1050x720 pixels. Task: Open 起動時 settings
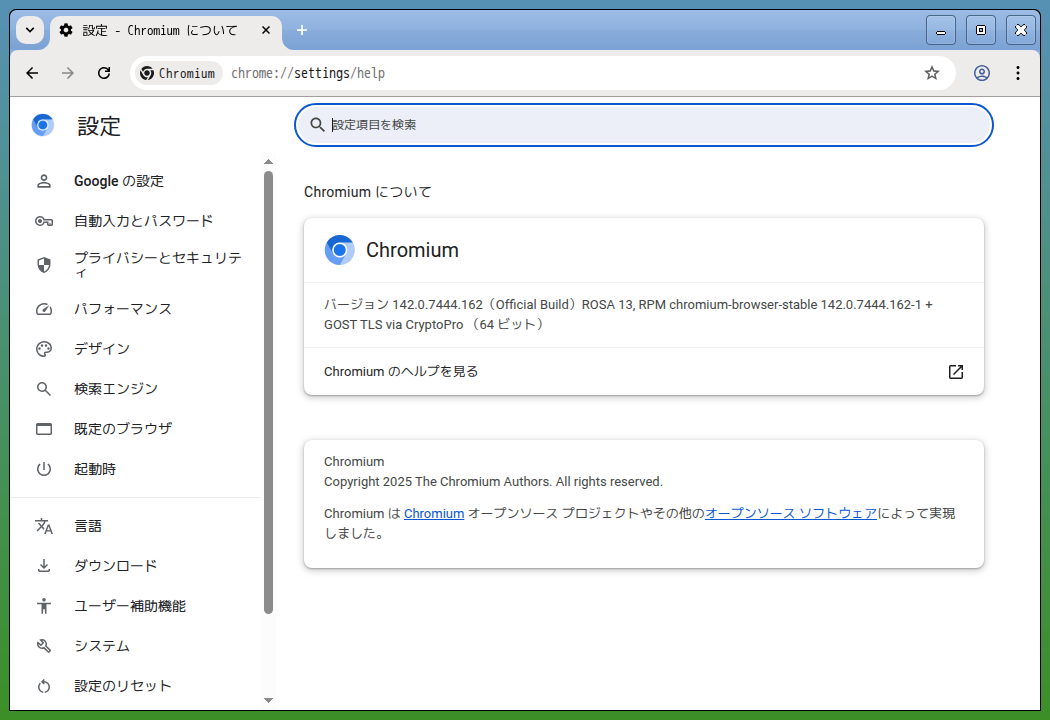pyautogui.click(x=136, y=469)
